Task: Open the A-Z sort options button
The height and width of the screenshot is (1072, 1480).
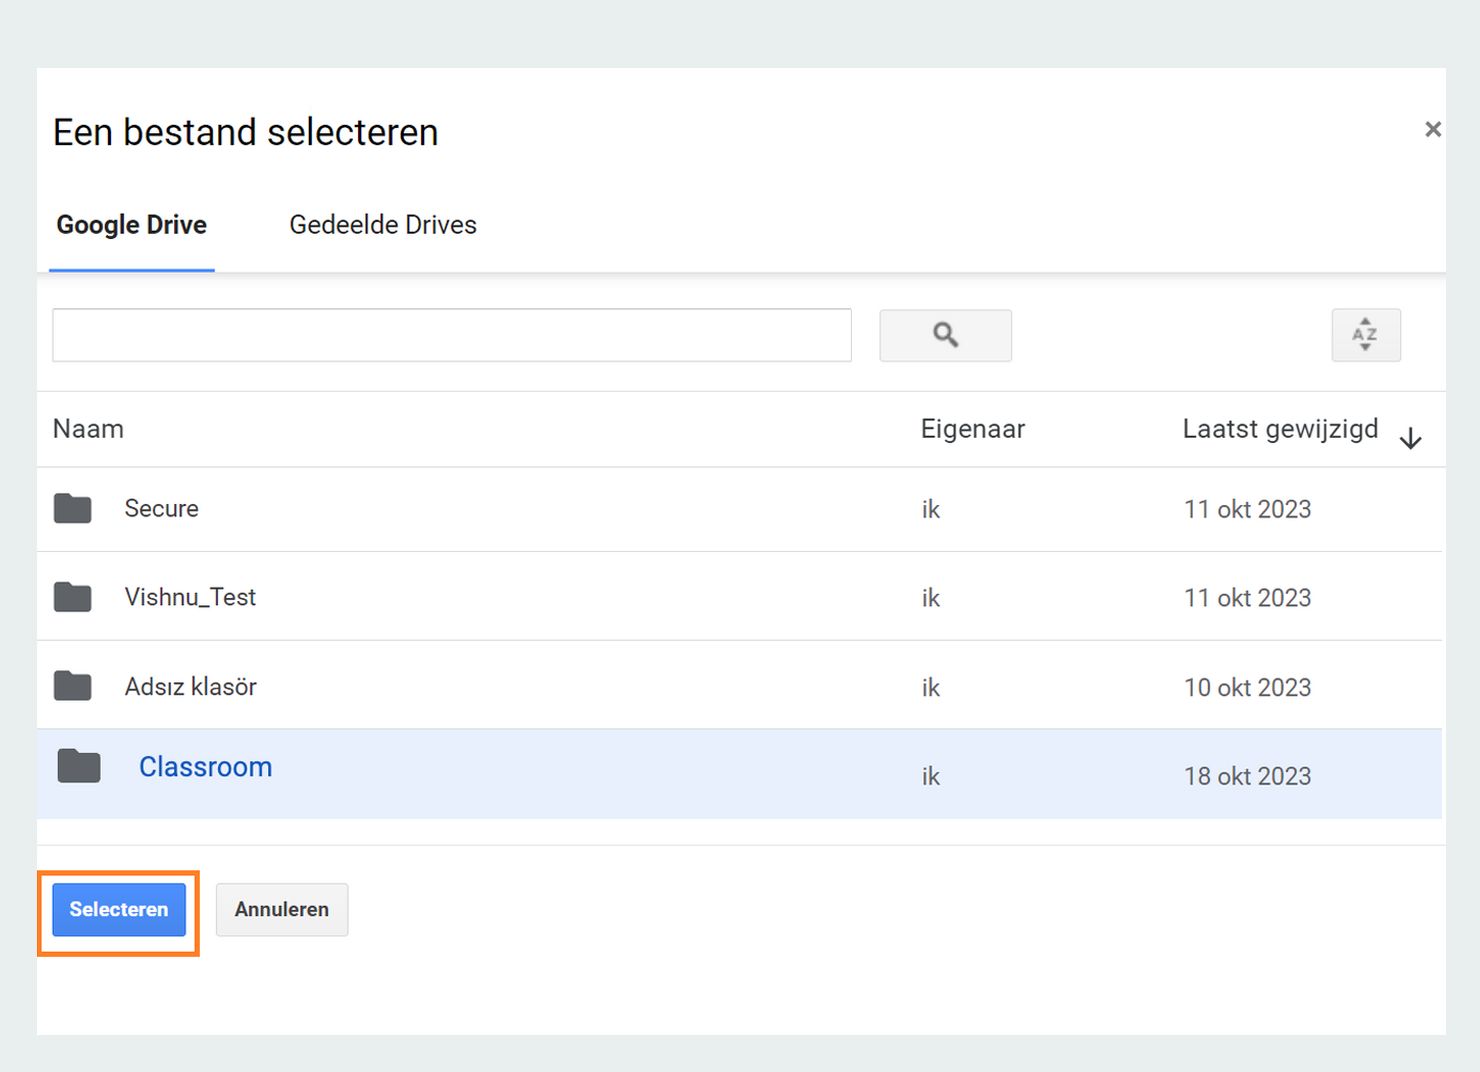Action: 1366,335
